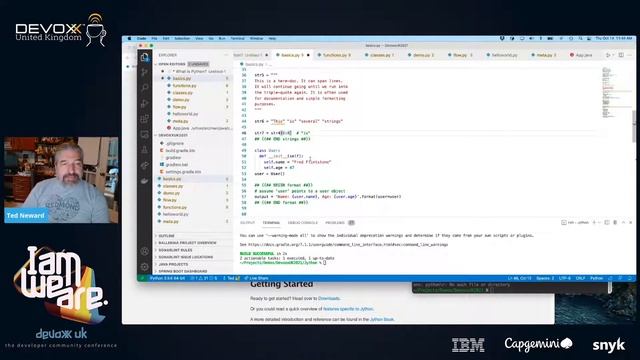
Task: Open the Explorer panel more actions menu
Action: point(226,55)
